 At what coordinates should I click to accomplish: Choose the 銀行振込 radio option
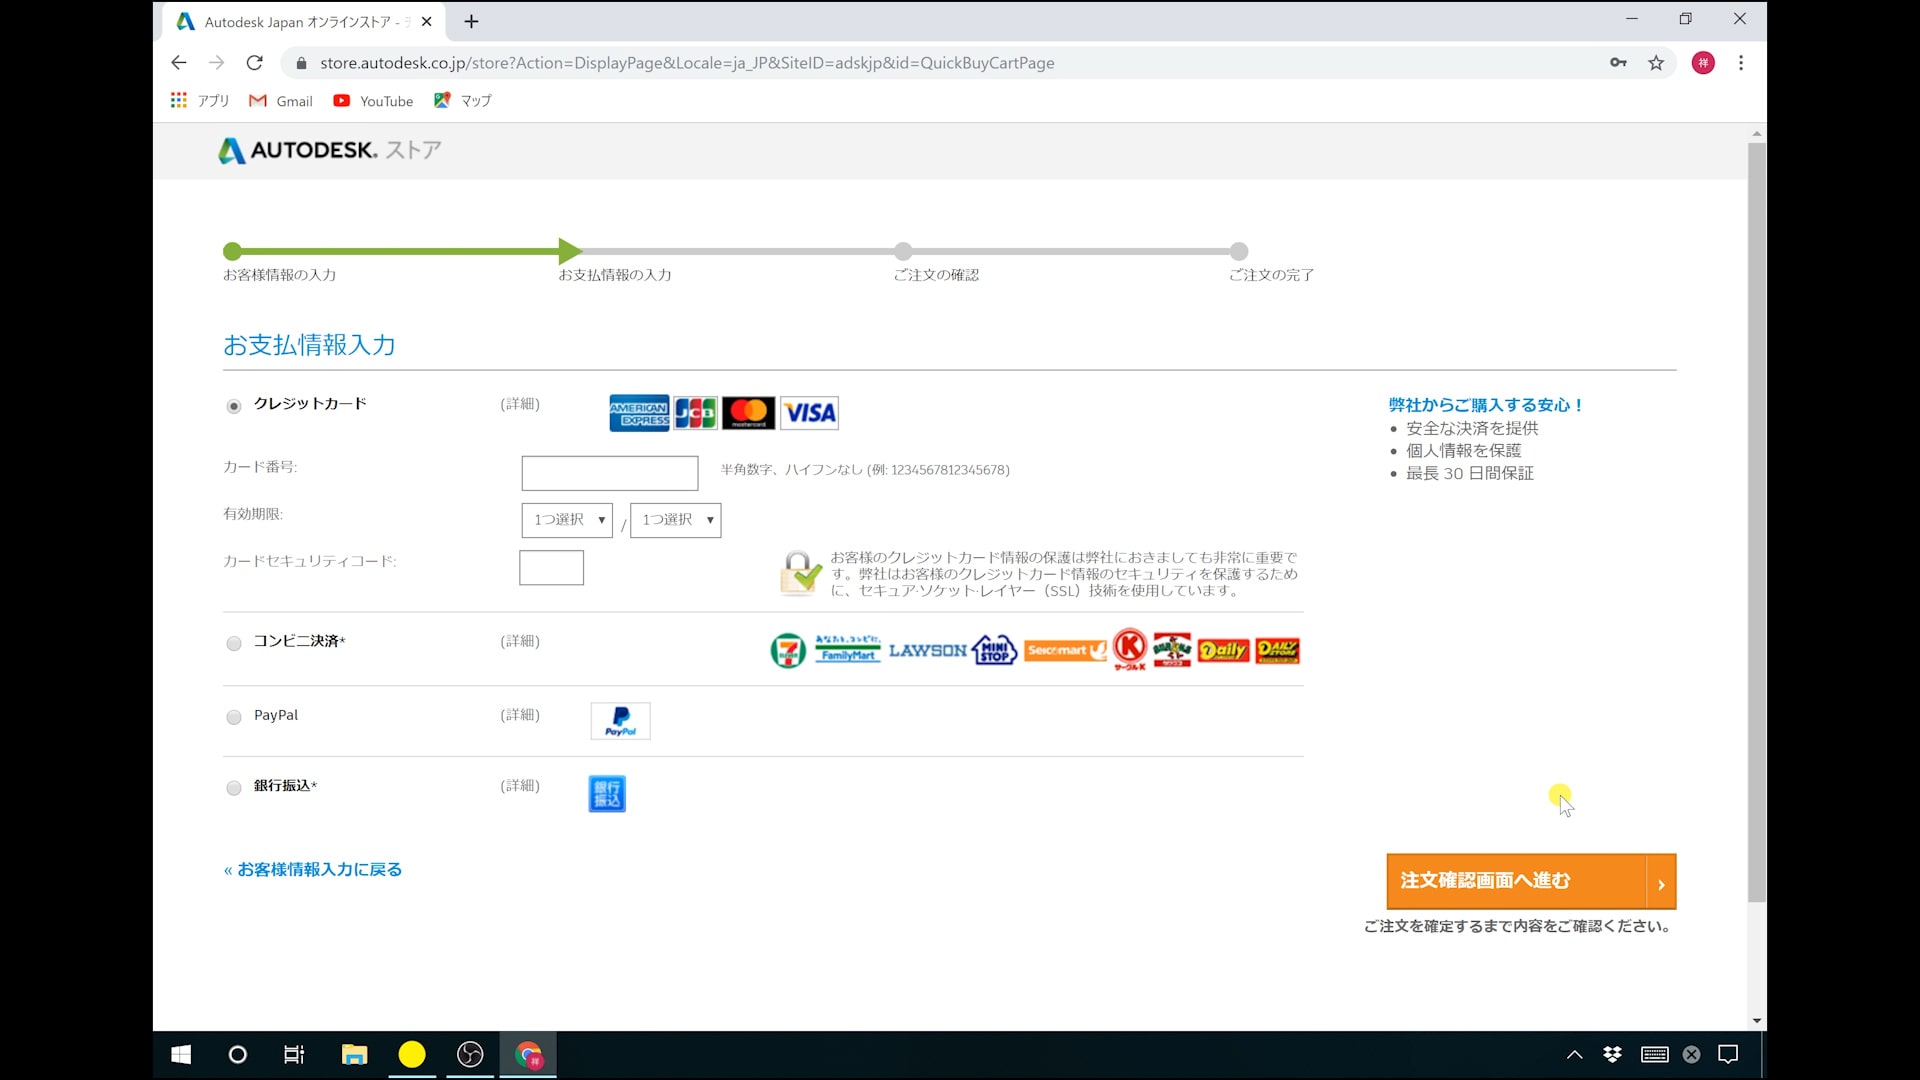point(234,788)
